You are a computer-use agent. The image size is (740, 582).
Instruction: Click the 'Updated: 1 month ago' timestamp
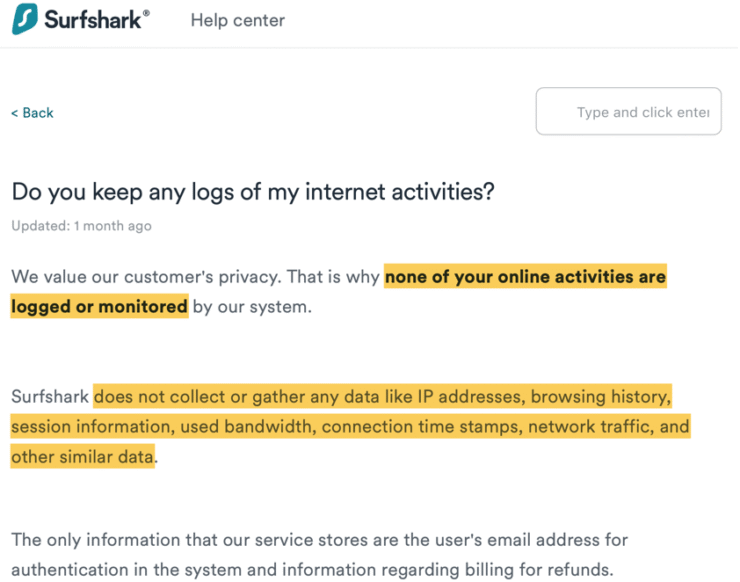(x=82, y=226)
